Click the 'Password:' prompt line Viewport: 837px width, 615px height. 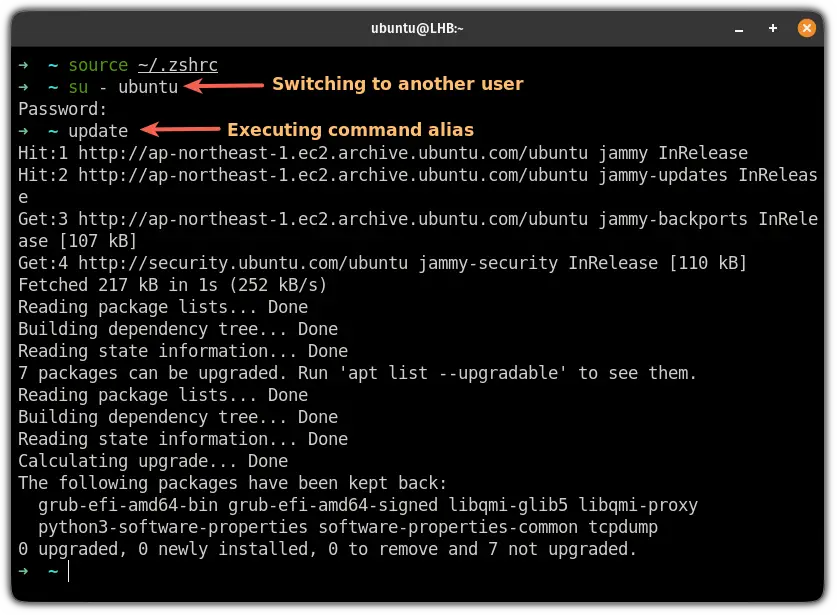62,109
